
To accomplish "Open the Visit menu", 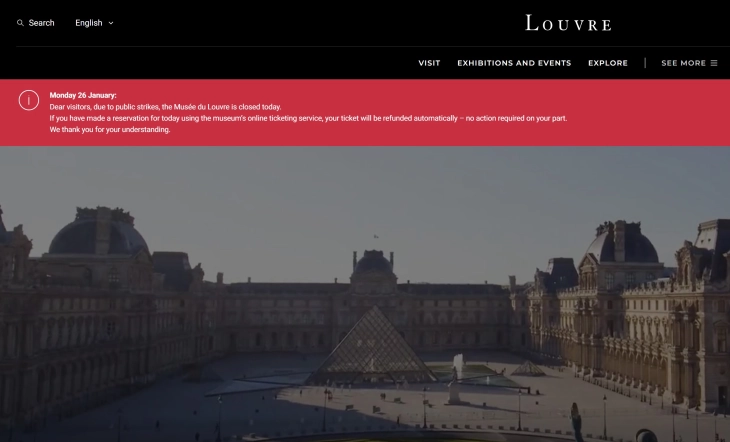I will pos(429,63).
